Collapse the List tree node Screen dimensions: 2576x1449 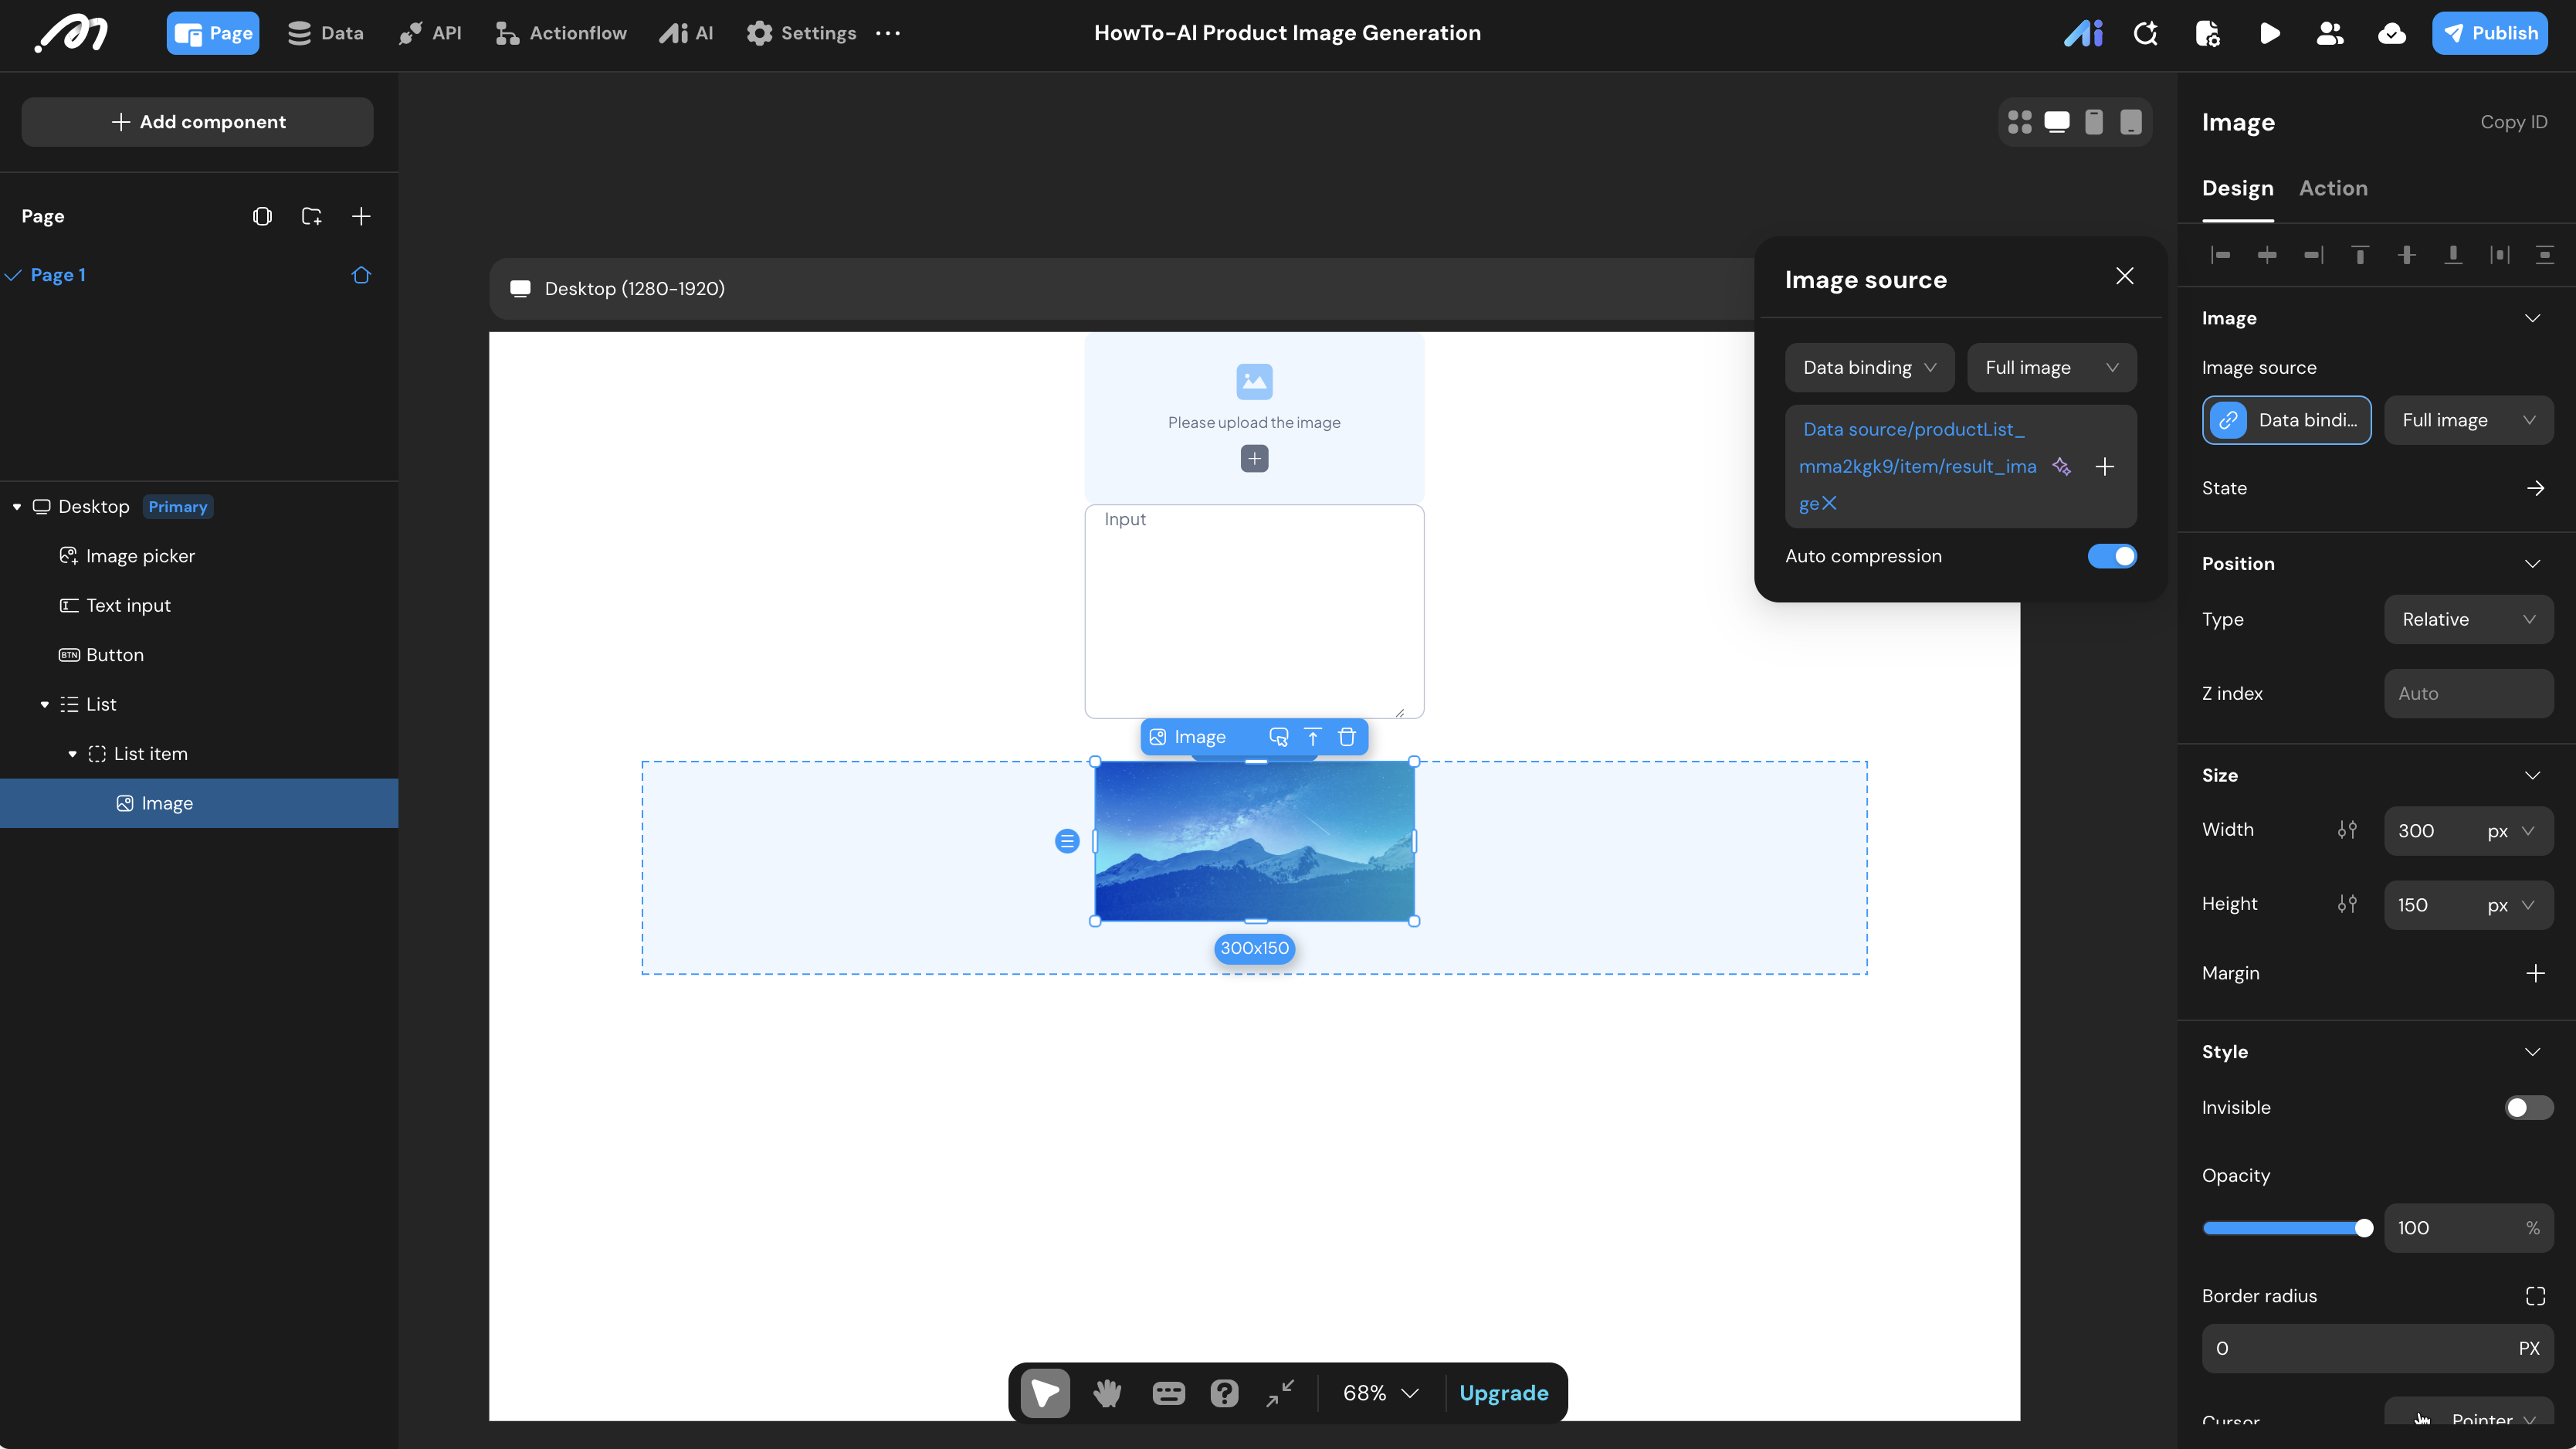click(44, 704)
